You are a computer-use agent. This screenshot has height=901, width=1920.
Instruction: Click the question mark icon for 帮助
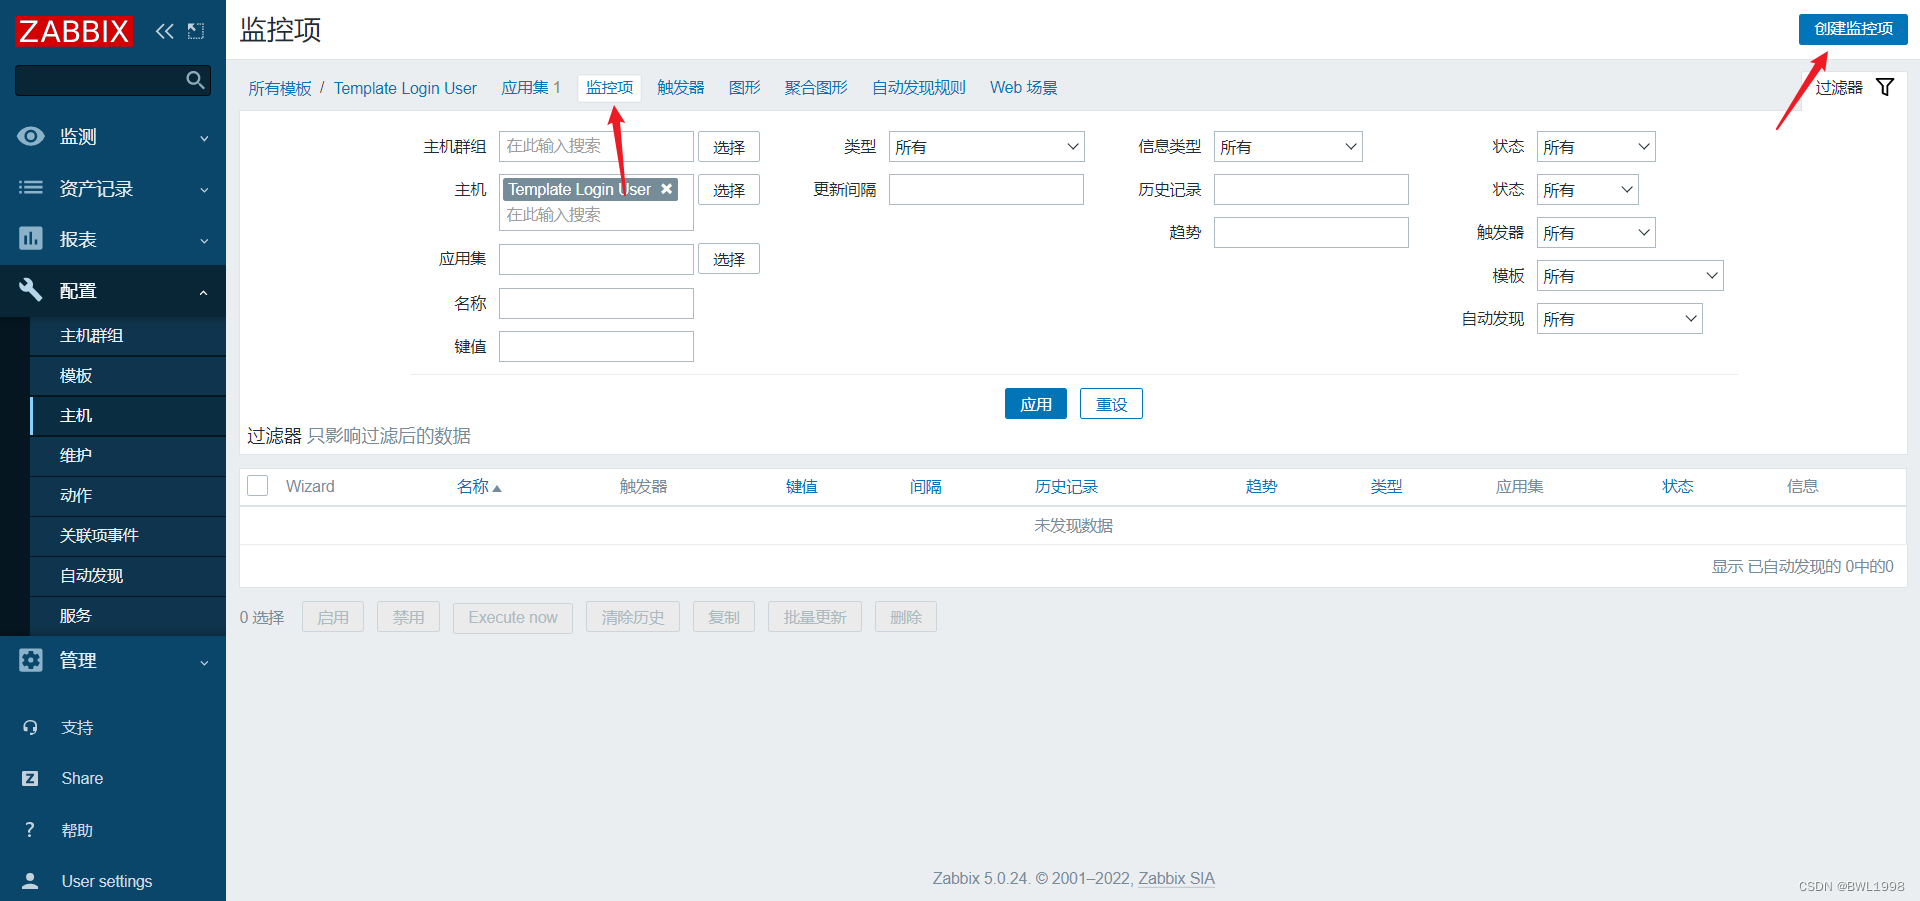point(30,830)
